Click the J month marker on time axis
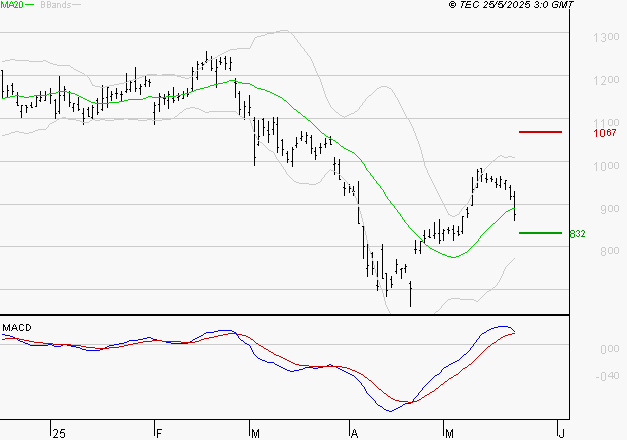The width and height of the screenshot is (627, 440). pos(561,434)
